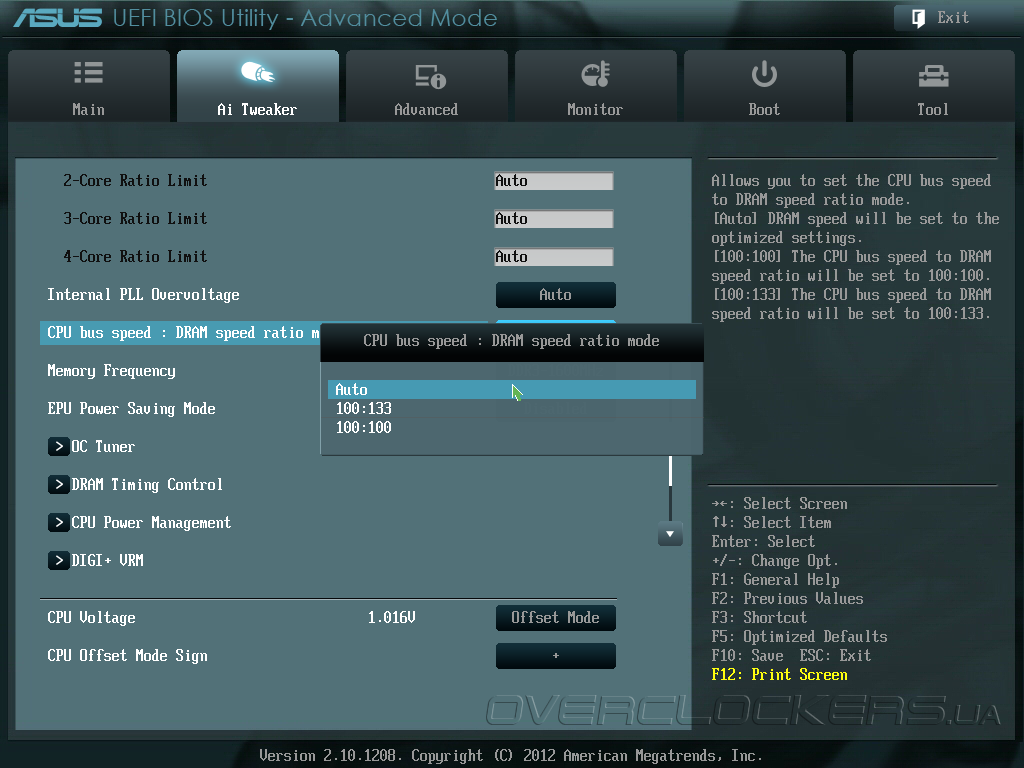Click the F1: General Help hint
Image resolution: width=1024 pixels, height=768 pixels.
[775, 580]
